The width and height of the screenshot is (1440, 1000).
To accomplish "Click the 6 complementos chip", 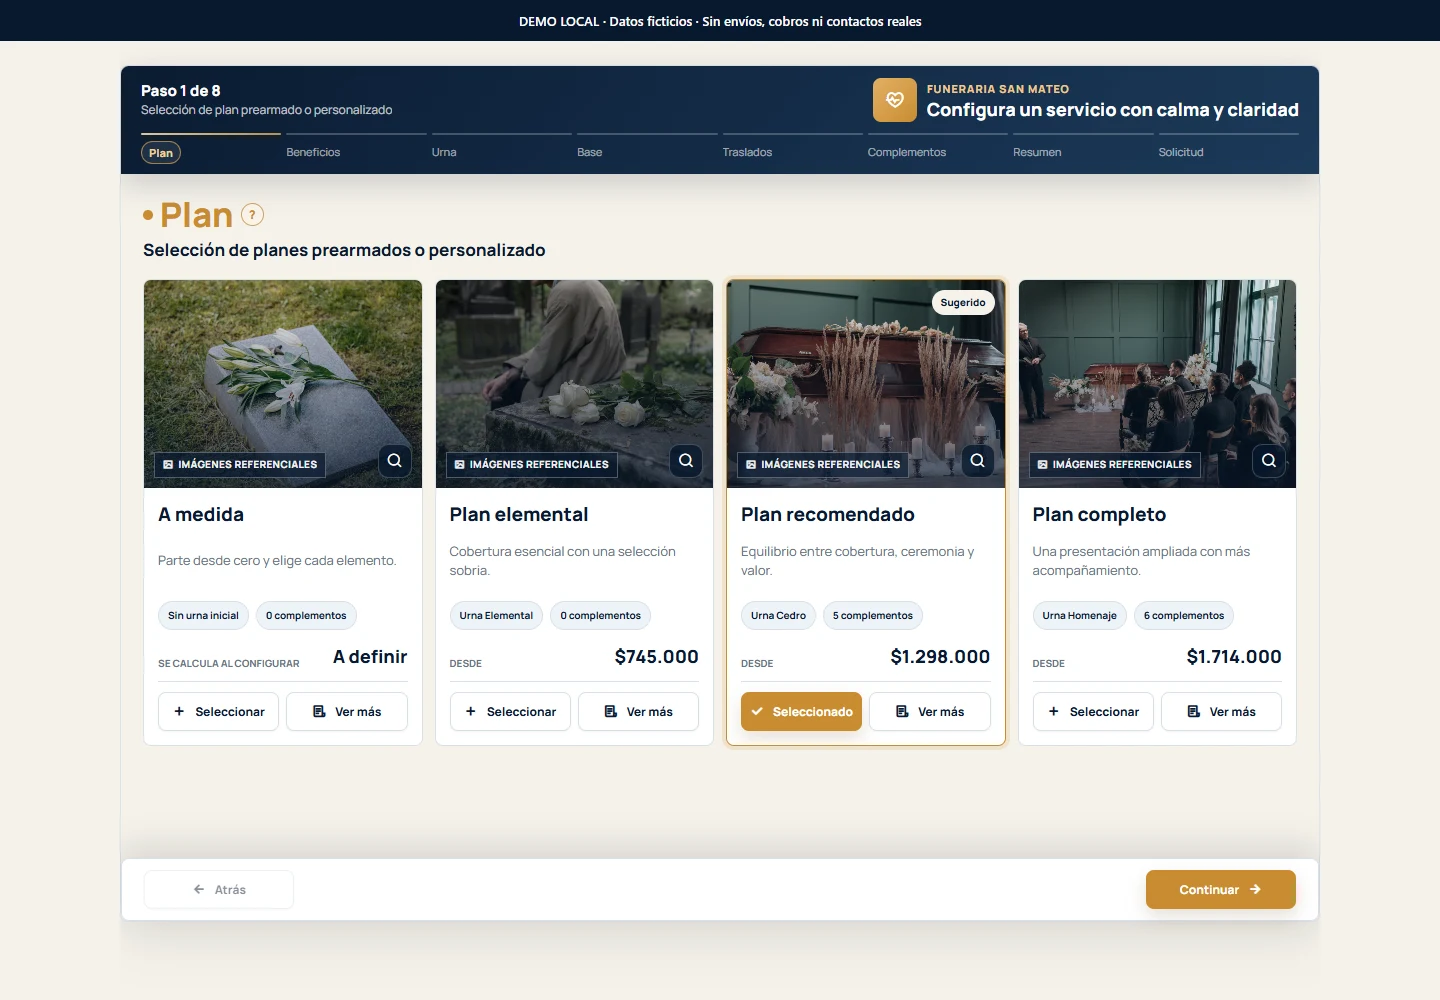I will [x=1184, y=616].
